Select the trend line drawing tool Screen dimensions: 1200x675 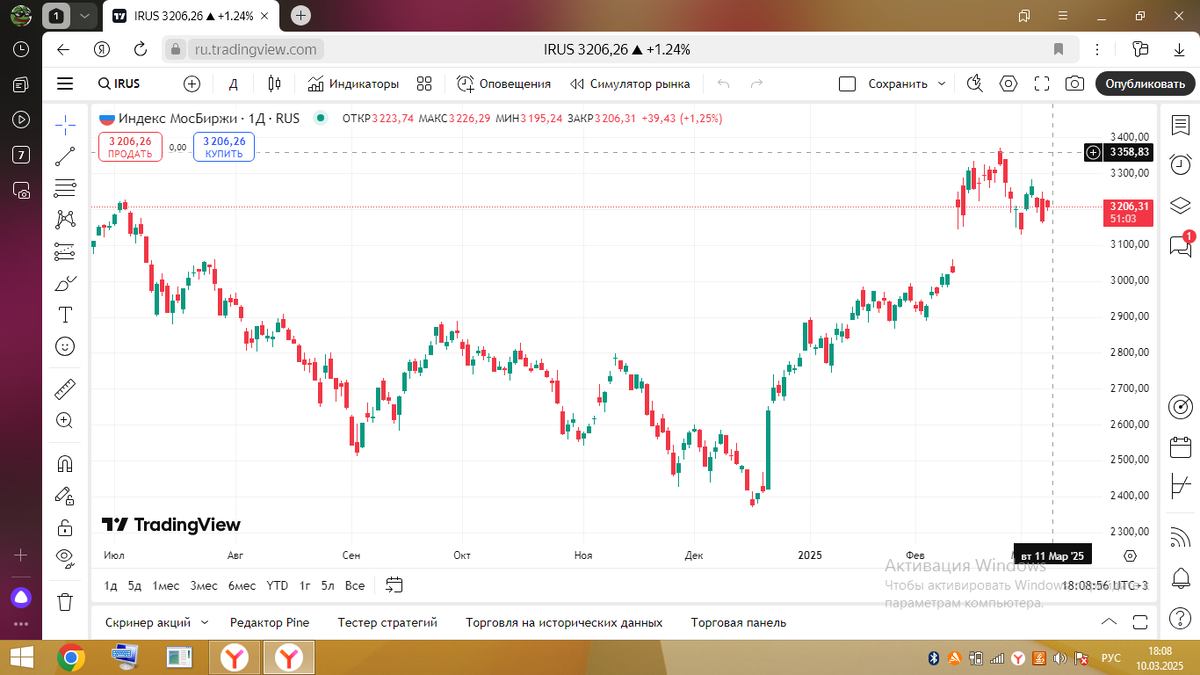(65, 156)
